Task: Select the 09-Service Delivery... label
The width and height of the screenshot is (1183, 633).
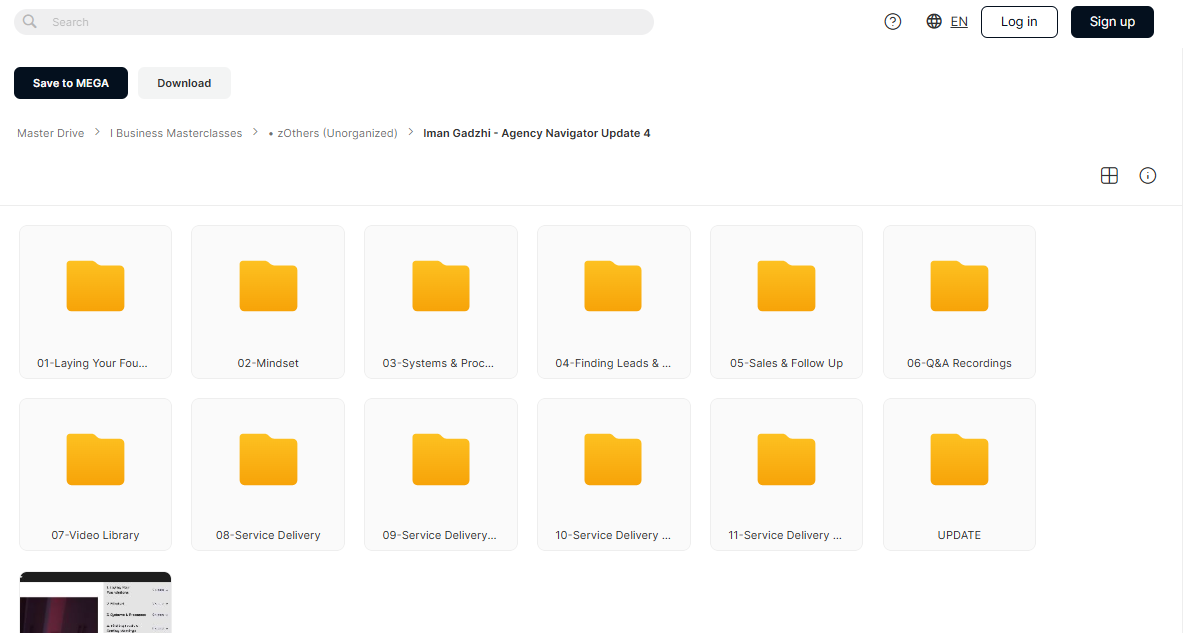Action: pyautogui.click(x=439, y=535)
